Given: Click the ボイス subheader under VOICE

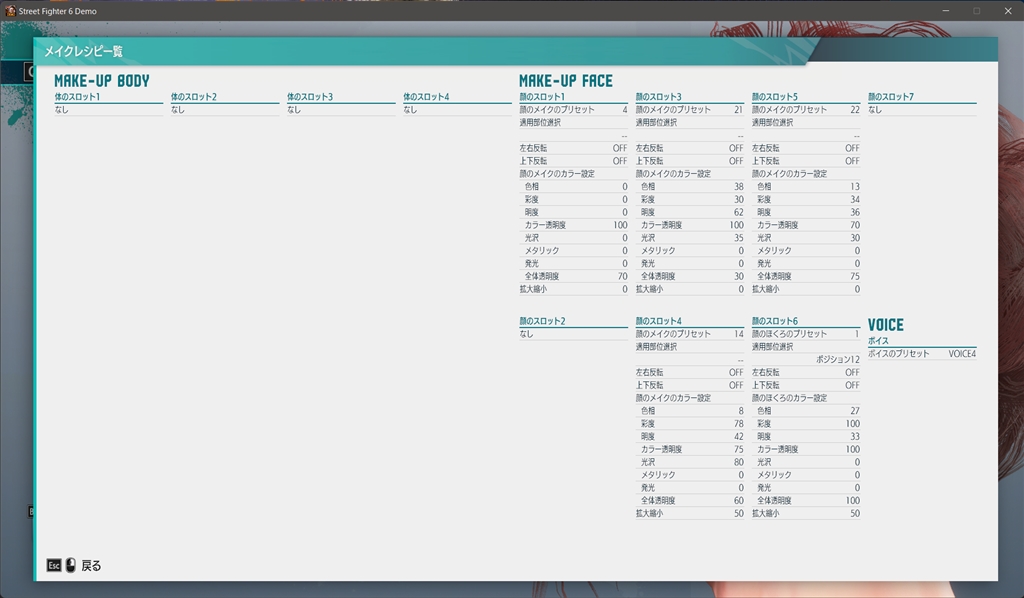Looking at the screenshot, I should tap(878, 341).
